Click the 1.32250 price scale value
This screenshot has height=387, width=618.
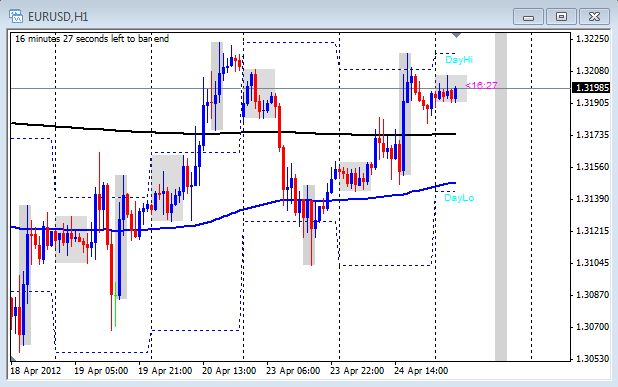click(x=592, y=39)
